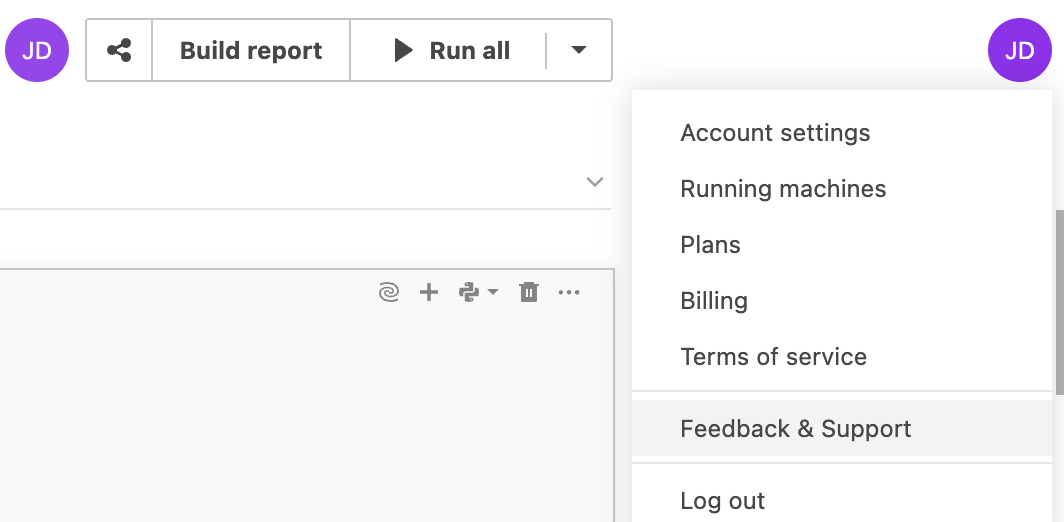Click Log out
1064x522 pixels.
tap(722, 501)
